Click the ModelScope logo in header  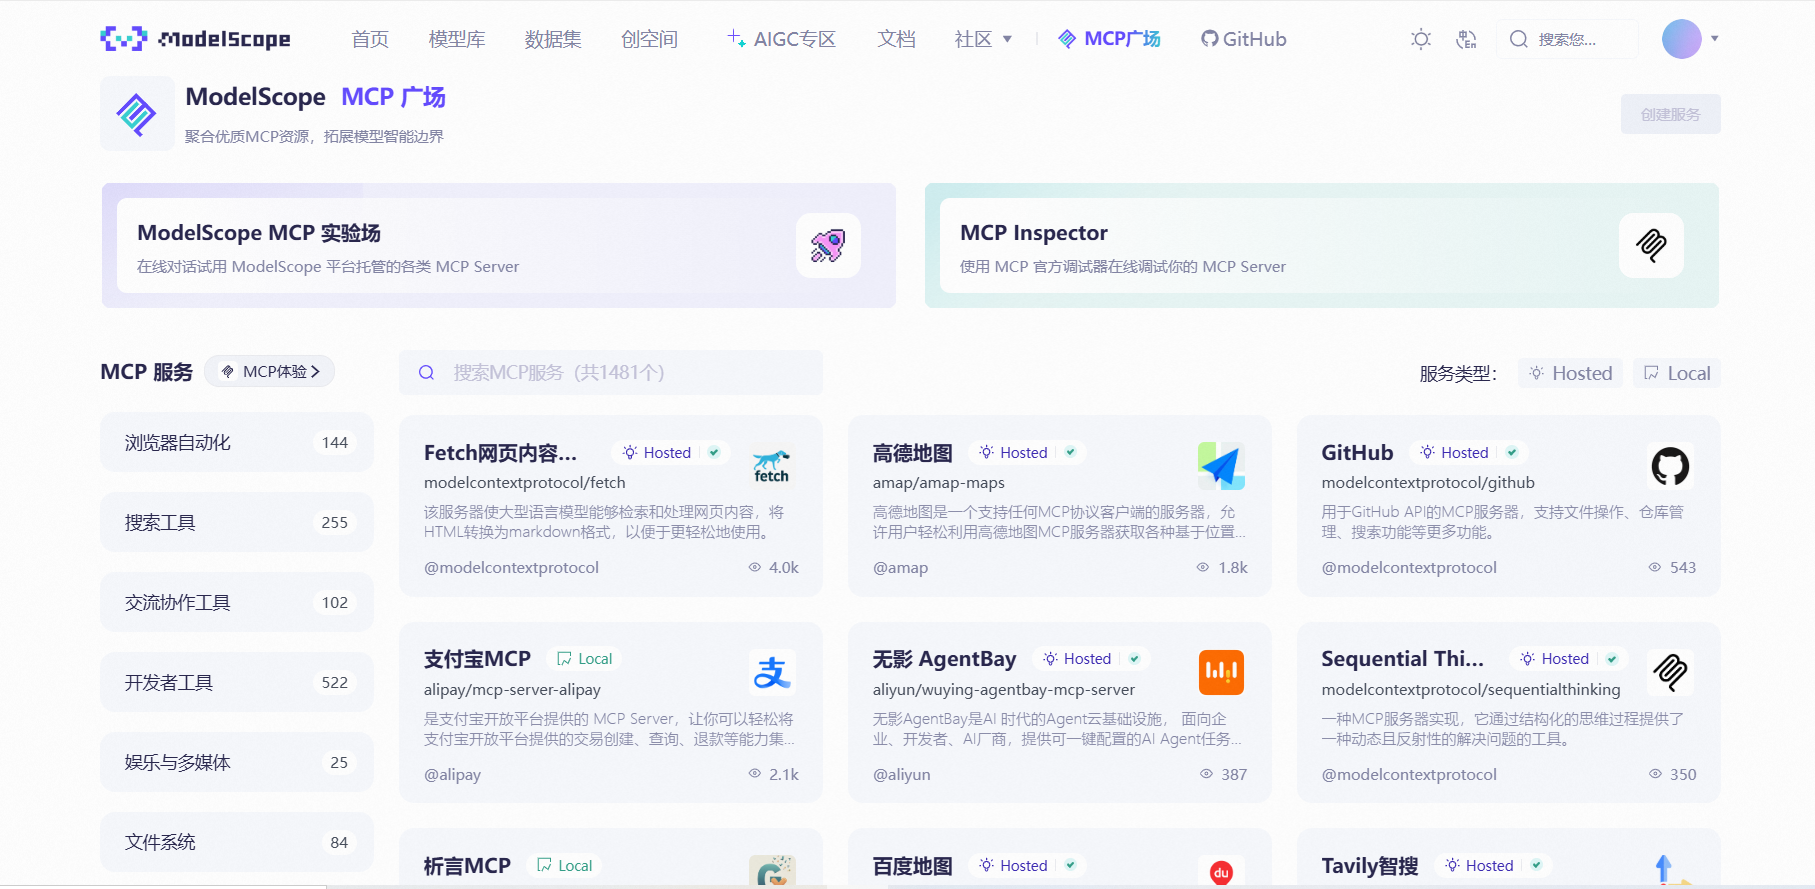196,39
